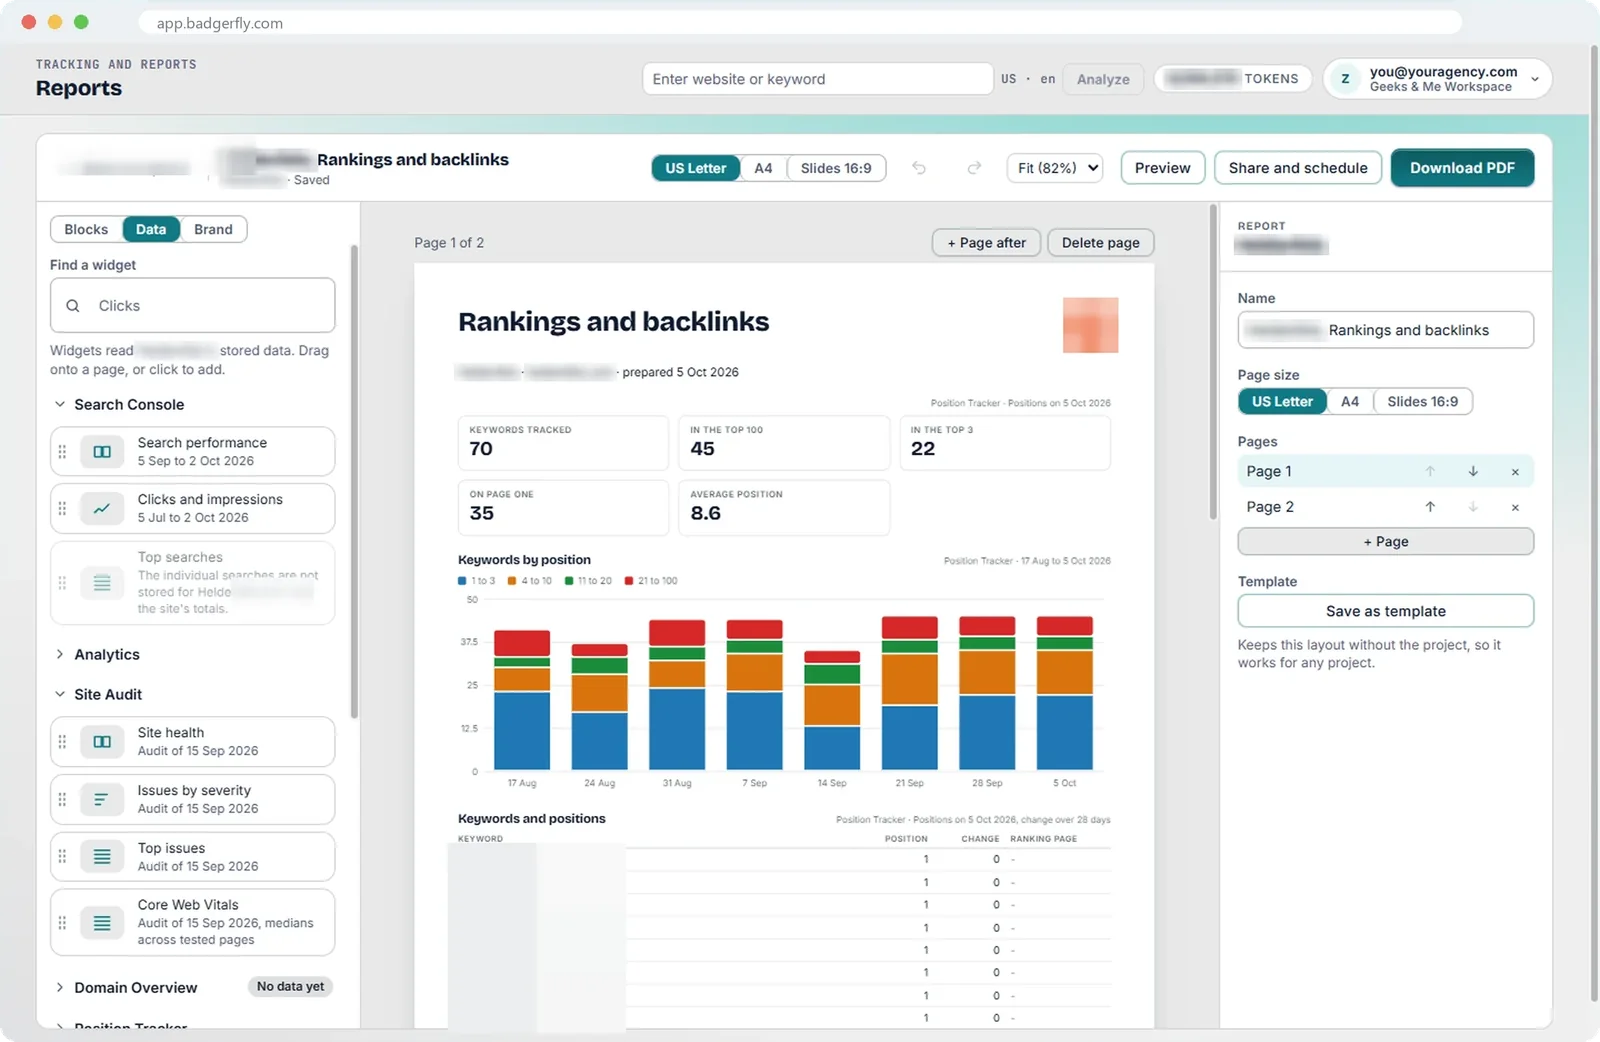The width and height of the screenshot is (1600, 1042).
Task: Select Page 2 in the Pages list
Action: pos(1385,507)
